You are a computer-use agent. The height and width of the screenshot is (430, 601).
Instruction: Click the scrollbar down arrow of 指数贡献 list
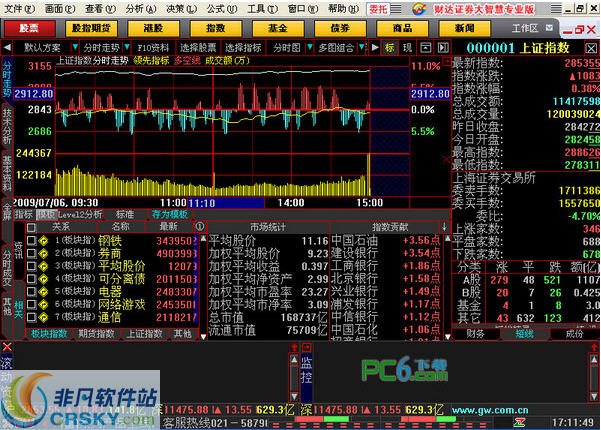pyautogui.click(x=447, y=337)
